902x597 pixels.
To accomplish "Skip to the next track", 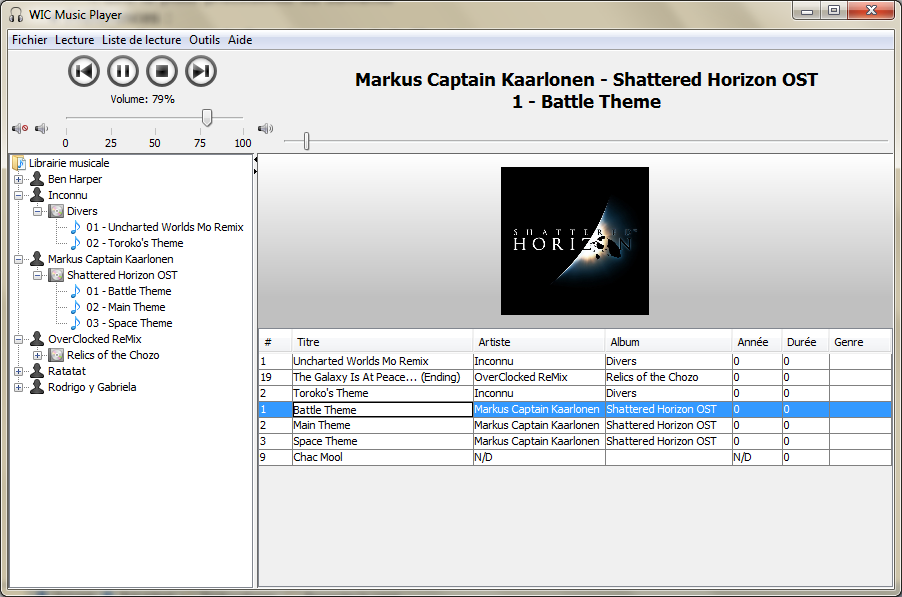I will coord(201,71).
